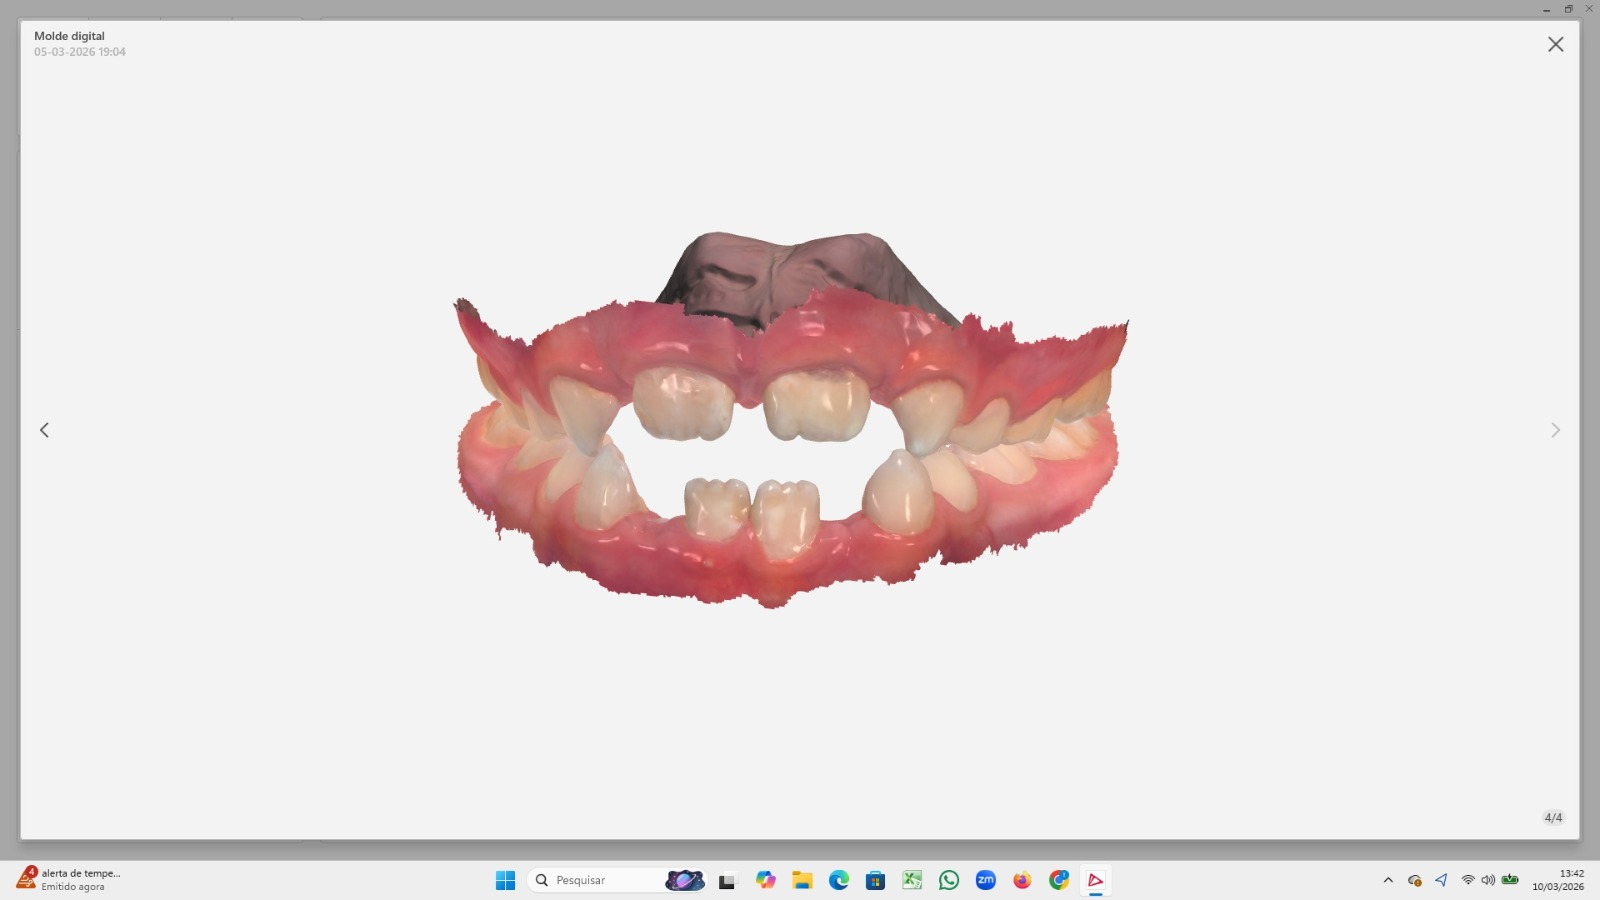
Task: Open File Explorer from taskbar
Action: (802, 880)
